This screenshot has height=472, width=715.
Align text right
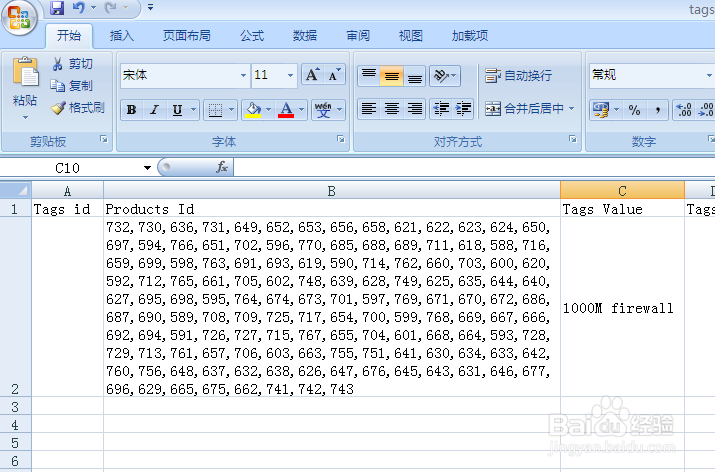click(x=414, y=109)
